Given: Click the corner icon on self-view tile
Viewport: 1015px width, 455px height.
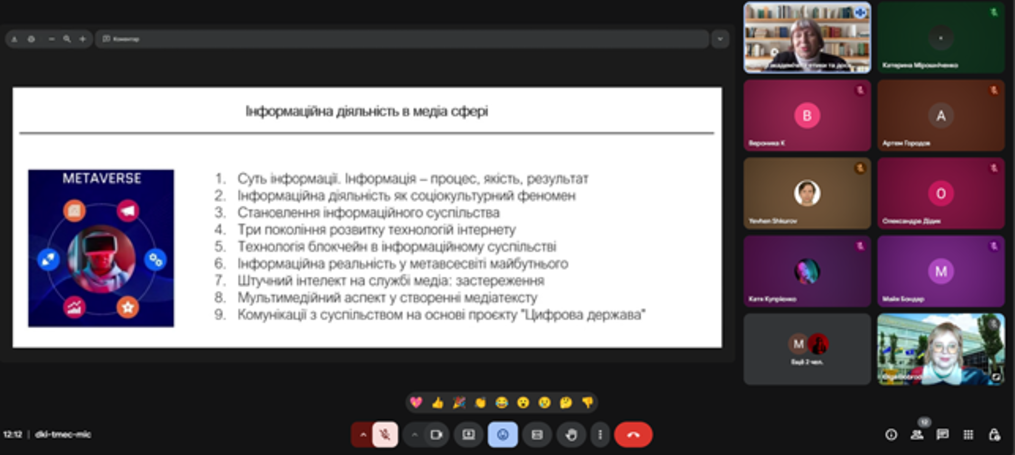Looking at the screenshot, I should pos(996,375).
